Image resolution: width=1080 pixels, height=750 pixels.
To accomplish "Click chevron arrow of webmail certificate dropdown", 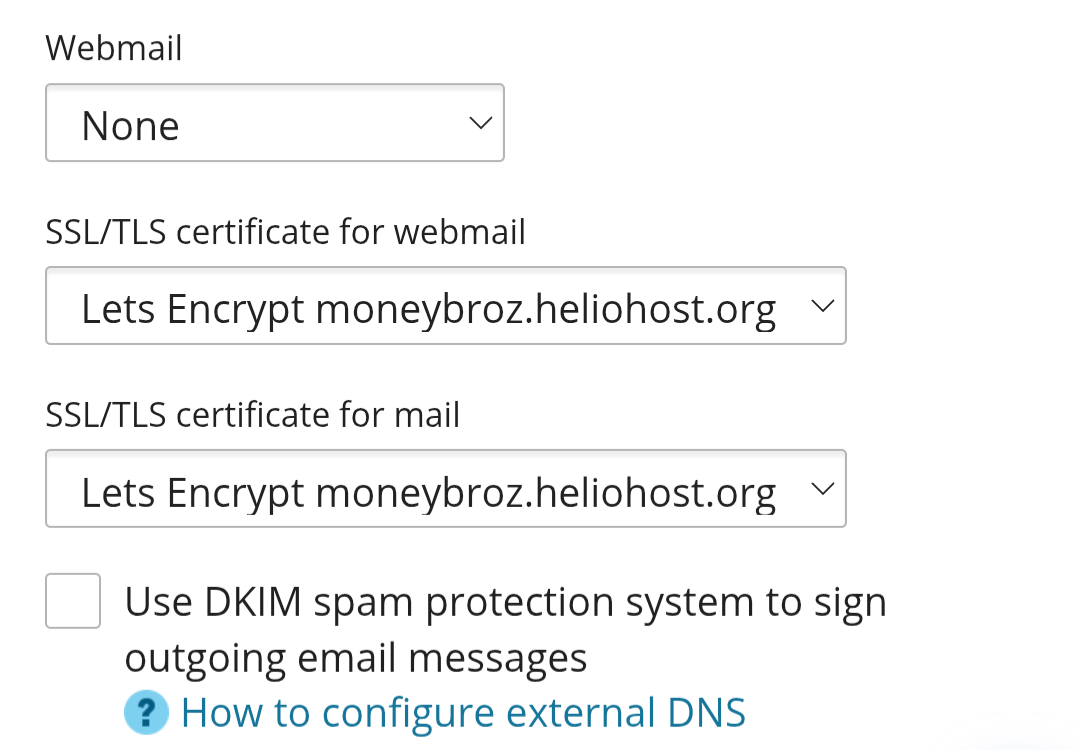I will [x=822, y=306].
